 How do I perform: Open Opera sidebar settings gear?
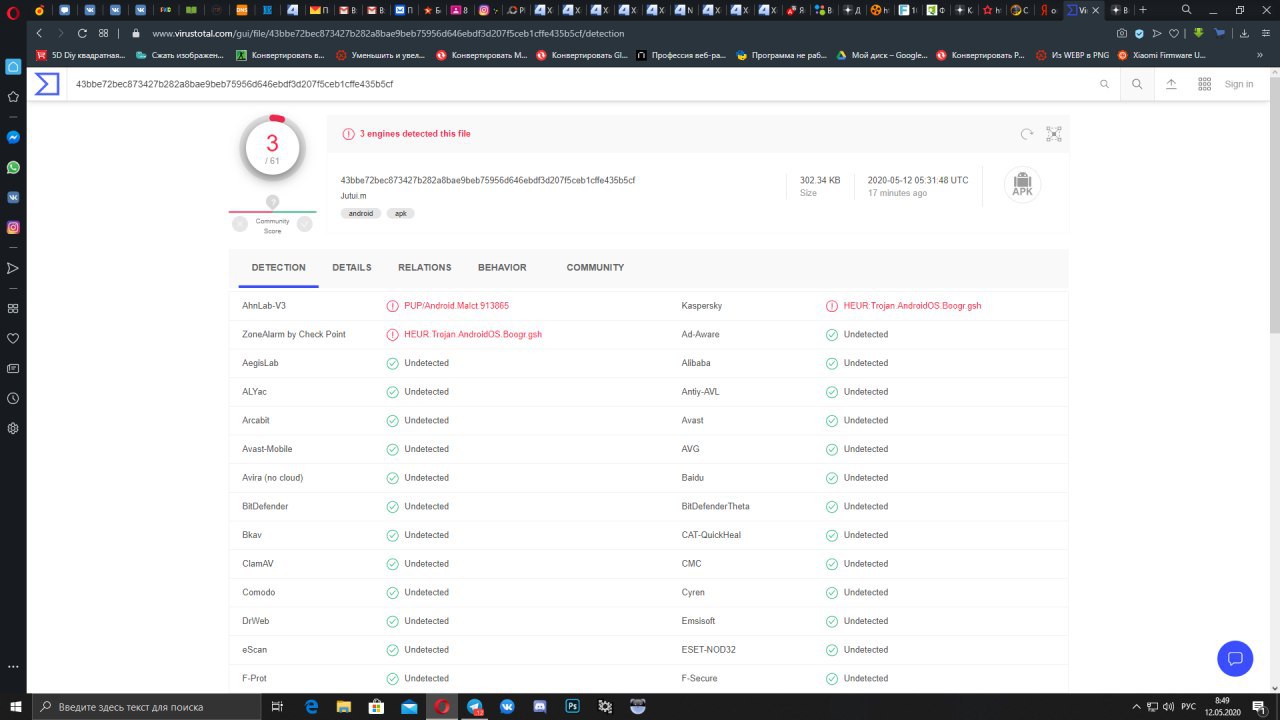[x=13, y=428]
